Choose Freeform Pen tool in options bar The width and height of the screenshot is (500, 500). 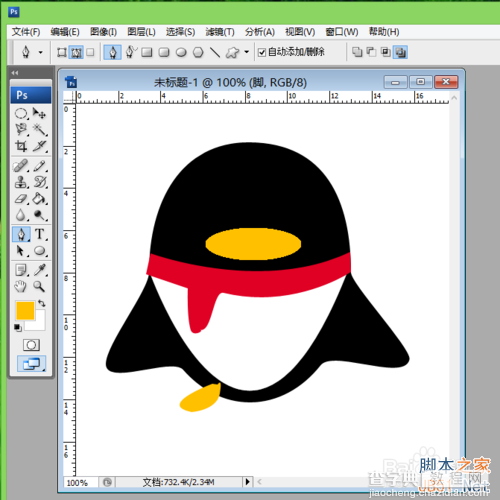pyautogui.click(x=131, y=52)
